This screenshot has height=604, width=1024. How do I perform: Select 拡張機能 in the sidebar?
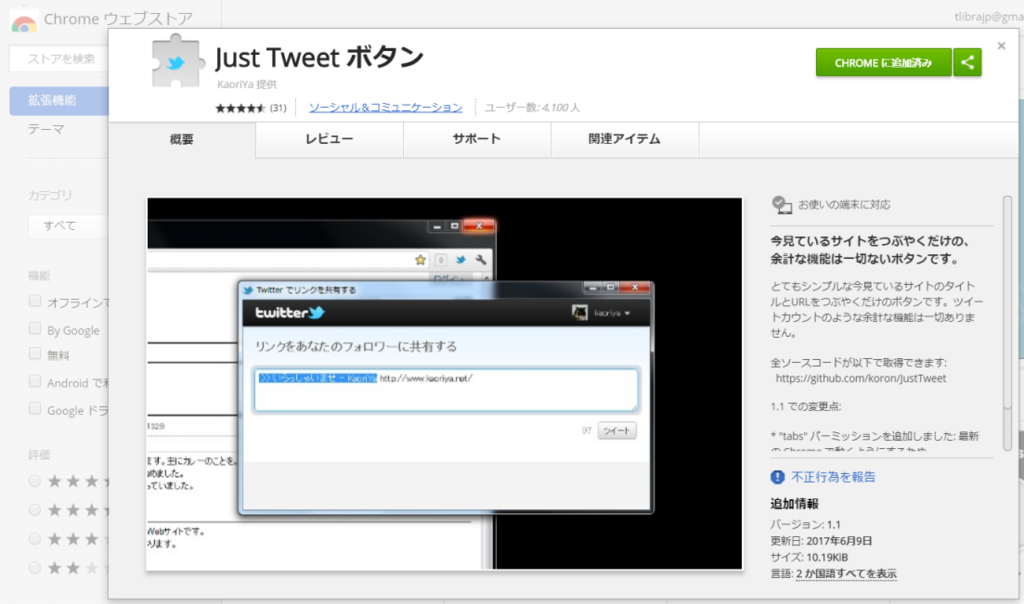[x=59, y=101]
